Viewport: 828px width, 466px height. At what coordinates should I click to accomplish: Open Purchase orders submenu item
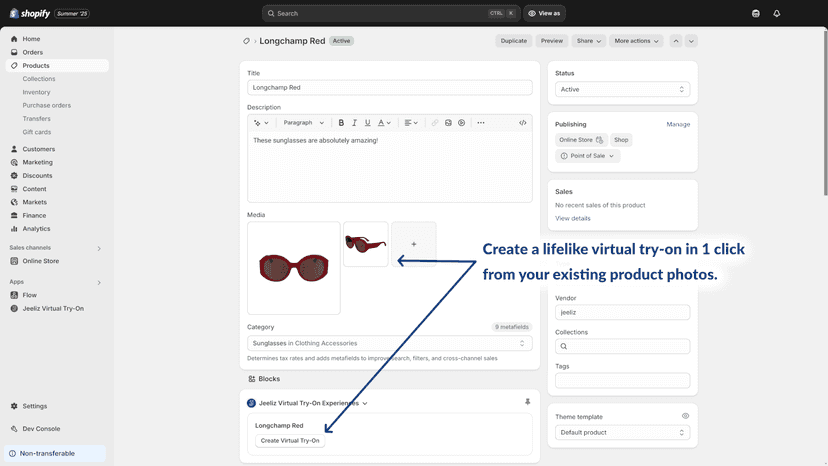click(x=46, y=105)
